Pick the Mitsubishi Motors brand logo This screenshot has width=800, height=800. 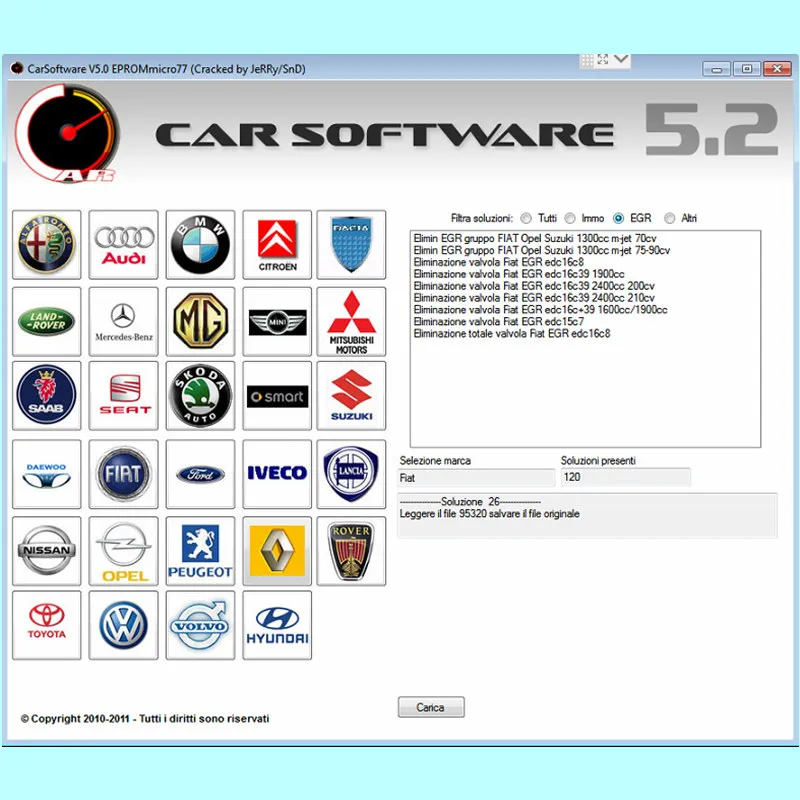coord(351,321)
